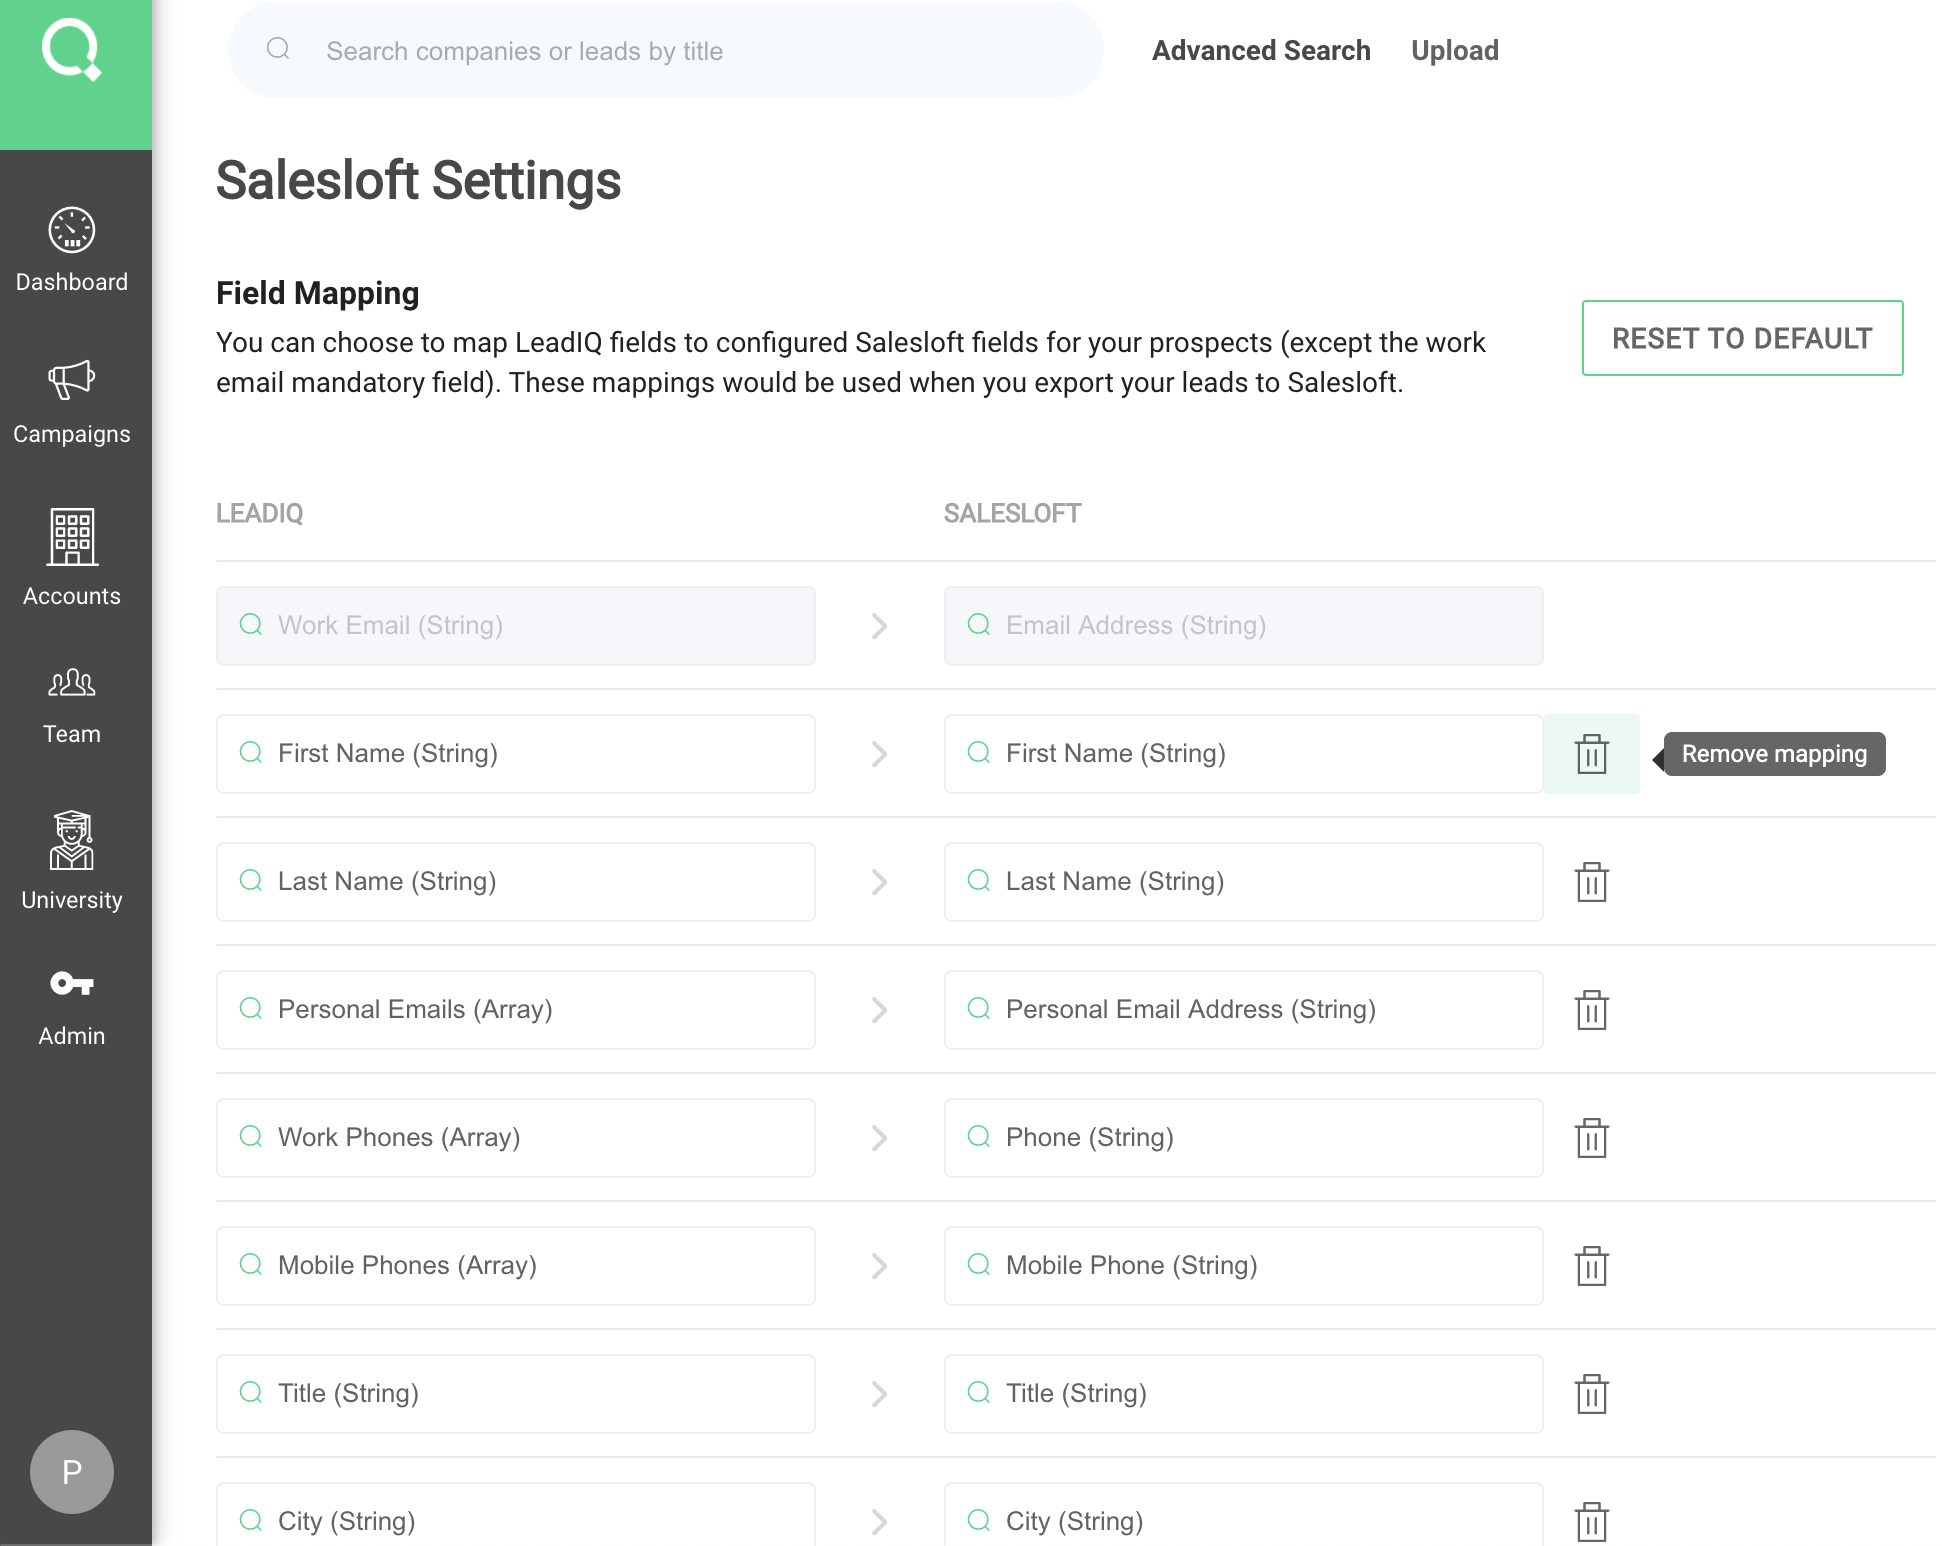
Task: Open Salesloft Personal Email Address selector
Action: 1242,1010
